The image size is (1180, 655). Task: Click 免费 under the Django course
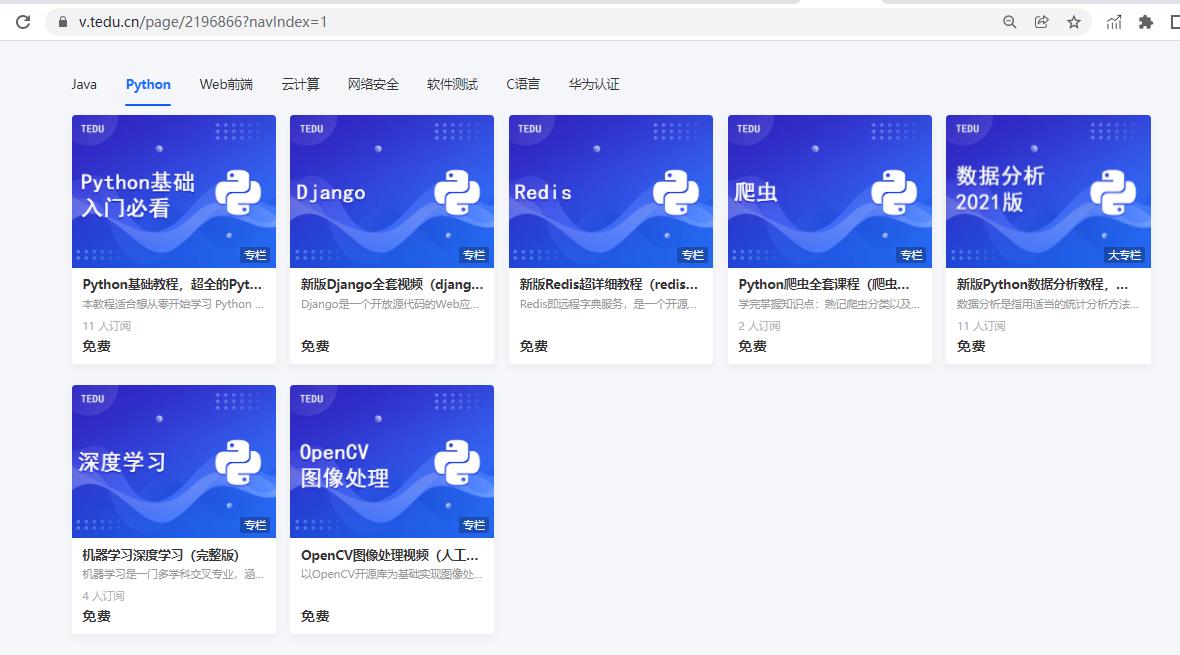[x=315, y=346]
